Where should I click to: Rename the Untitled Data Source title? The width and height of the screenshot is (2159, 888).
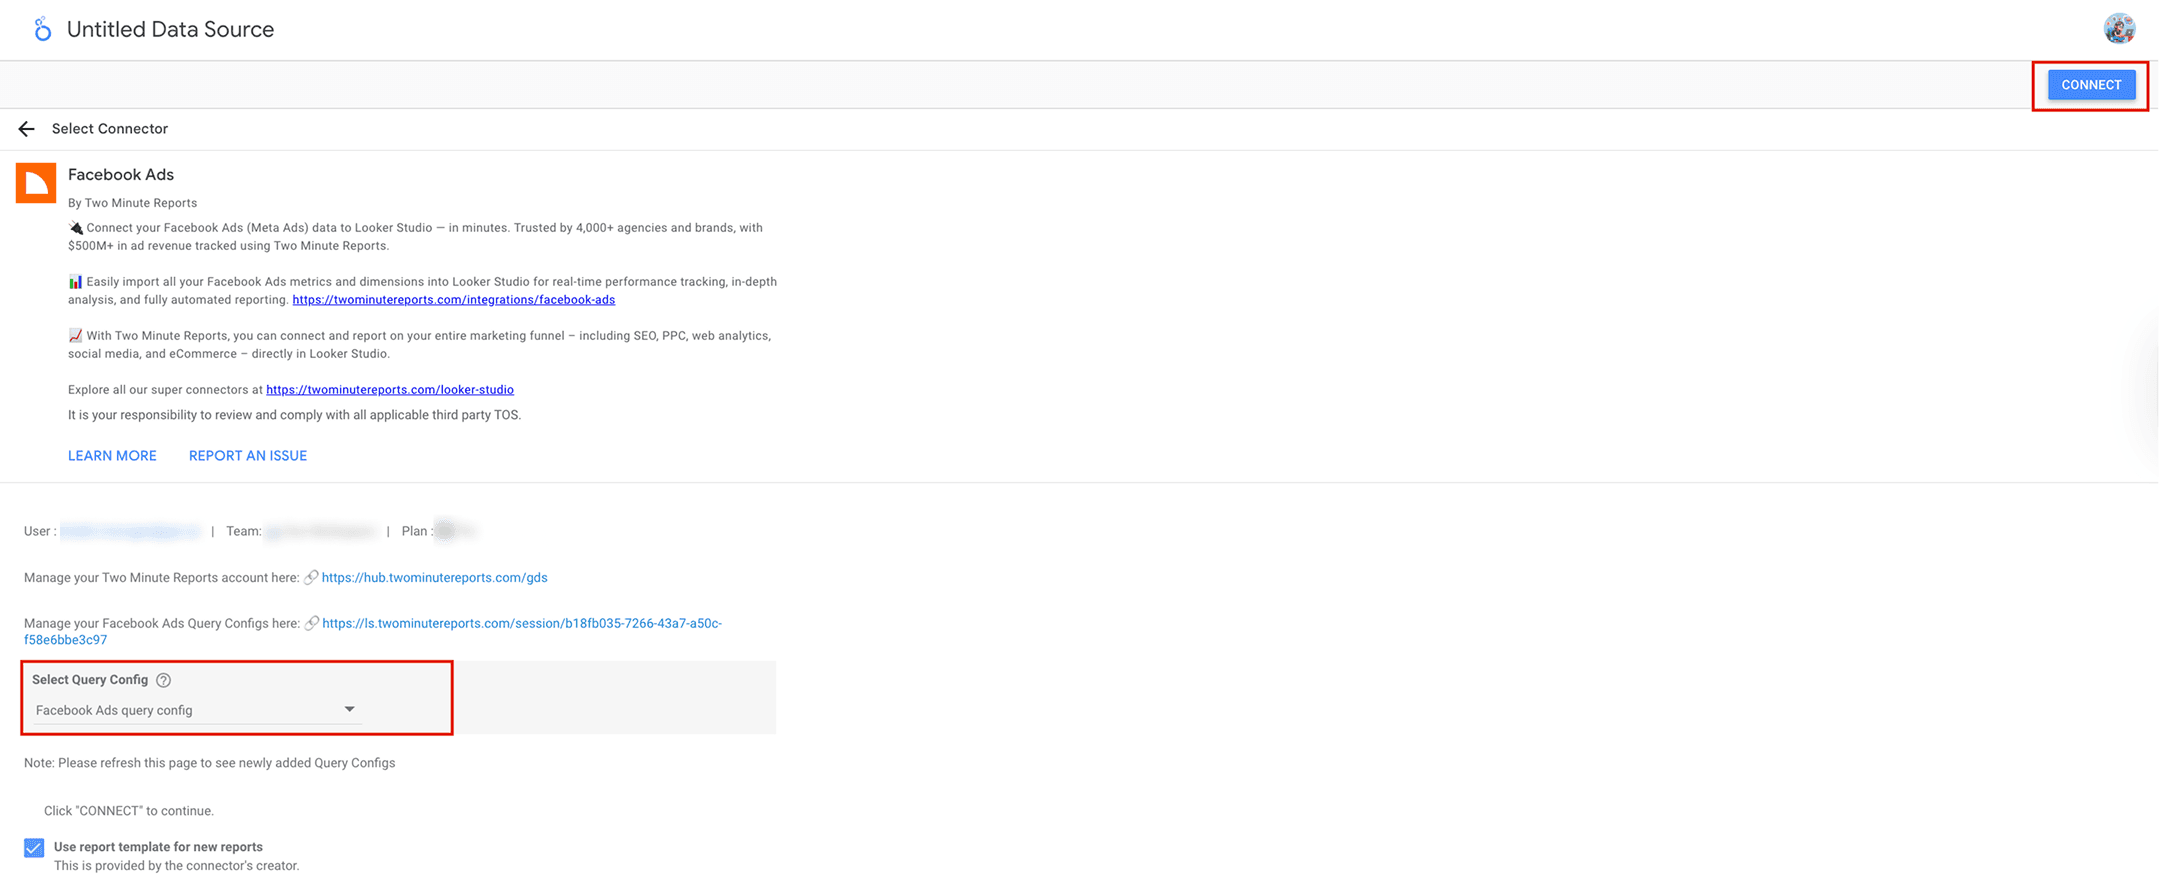click(170, 30)
